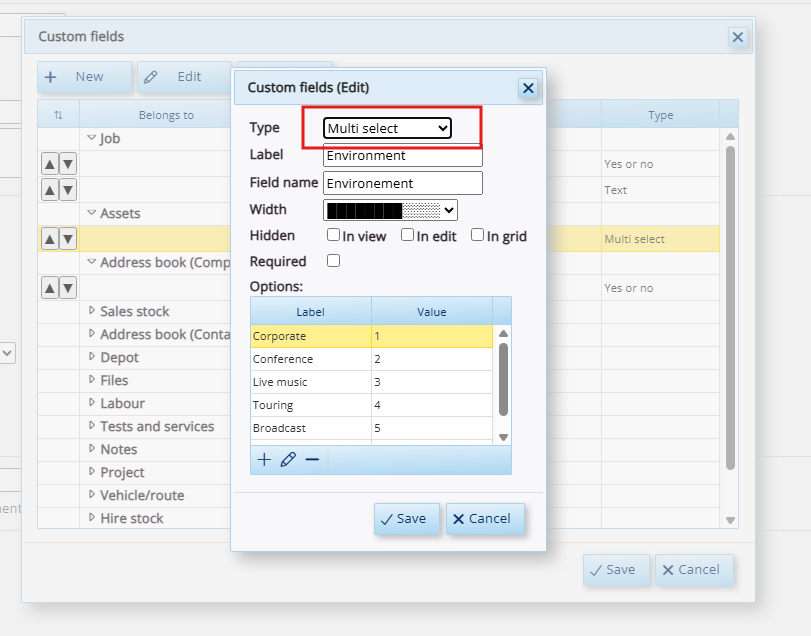This screenshot has width=811, height=636.
Task: Select the Live music option row
Action: (371, 382)
